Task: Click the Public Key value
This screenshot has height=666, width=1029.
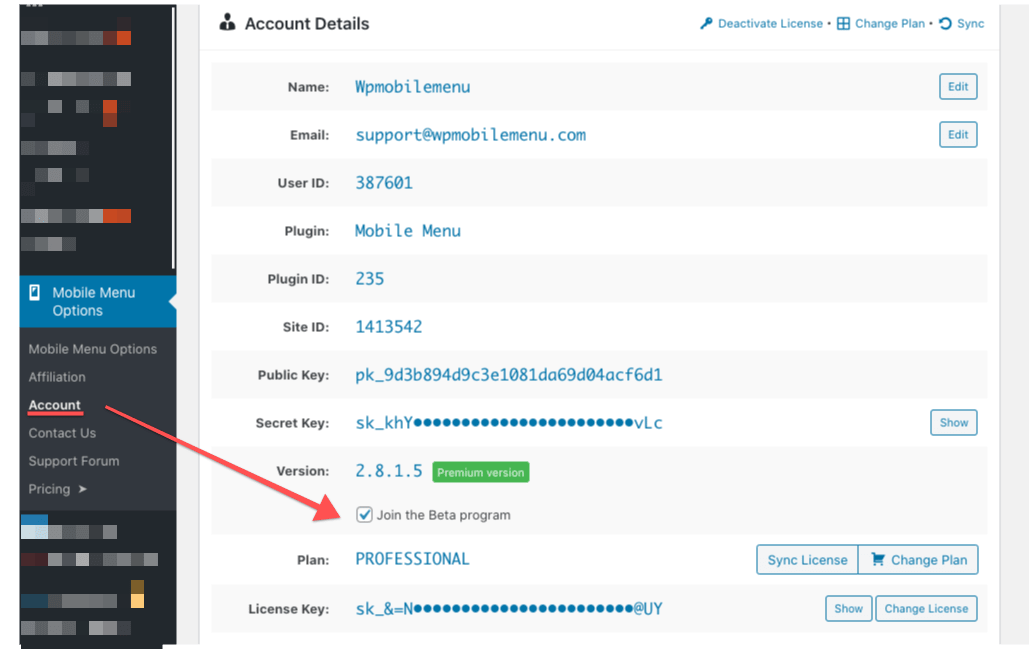Action: coord(509,375)
